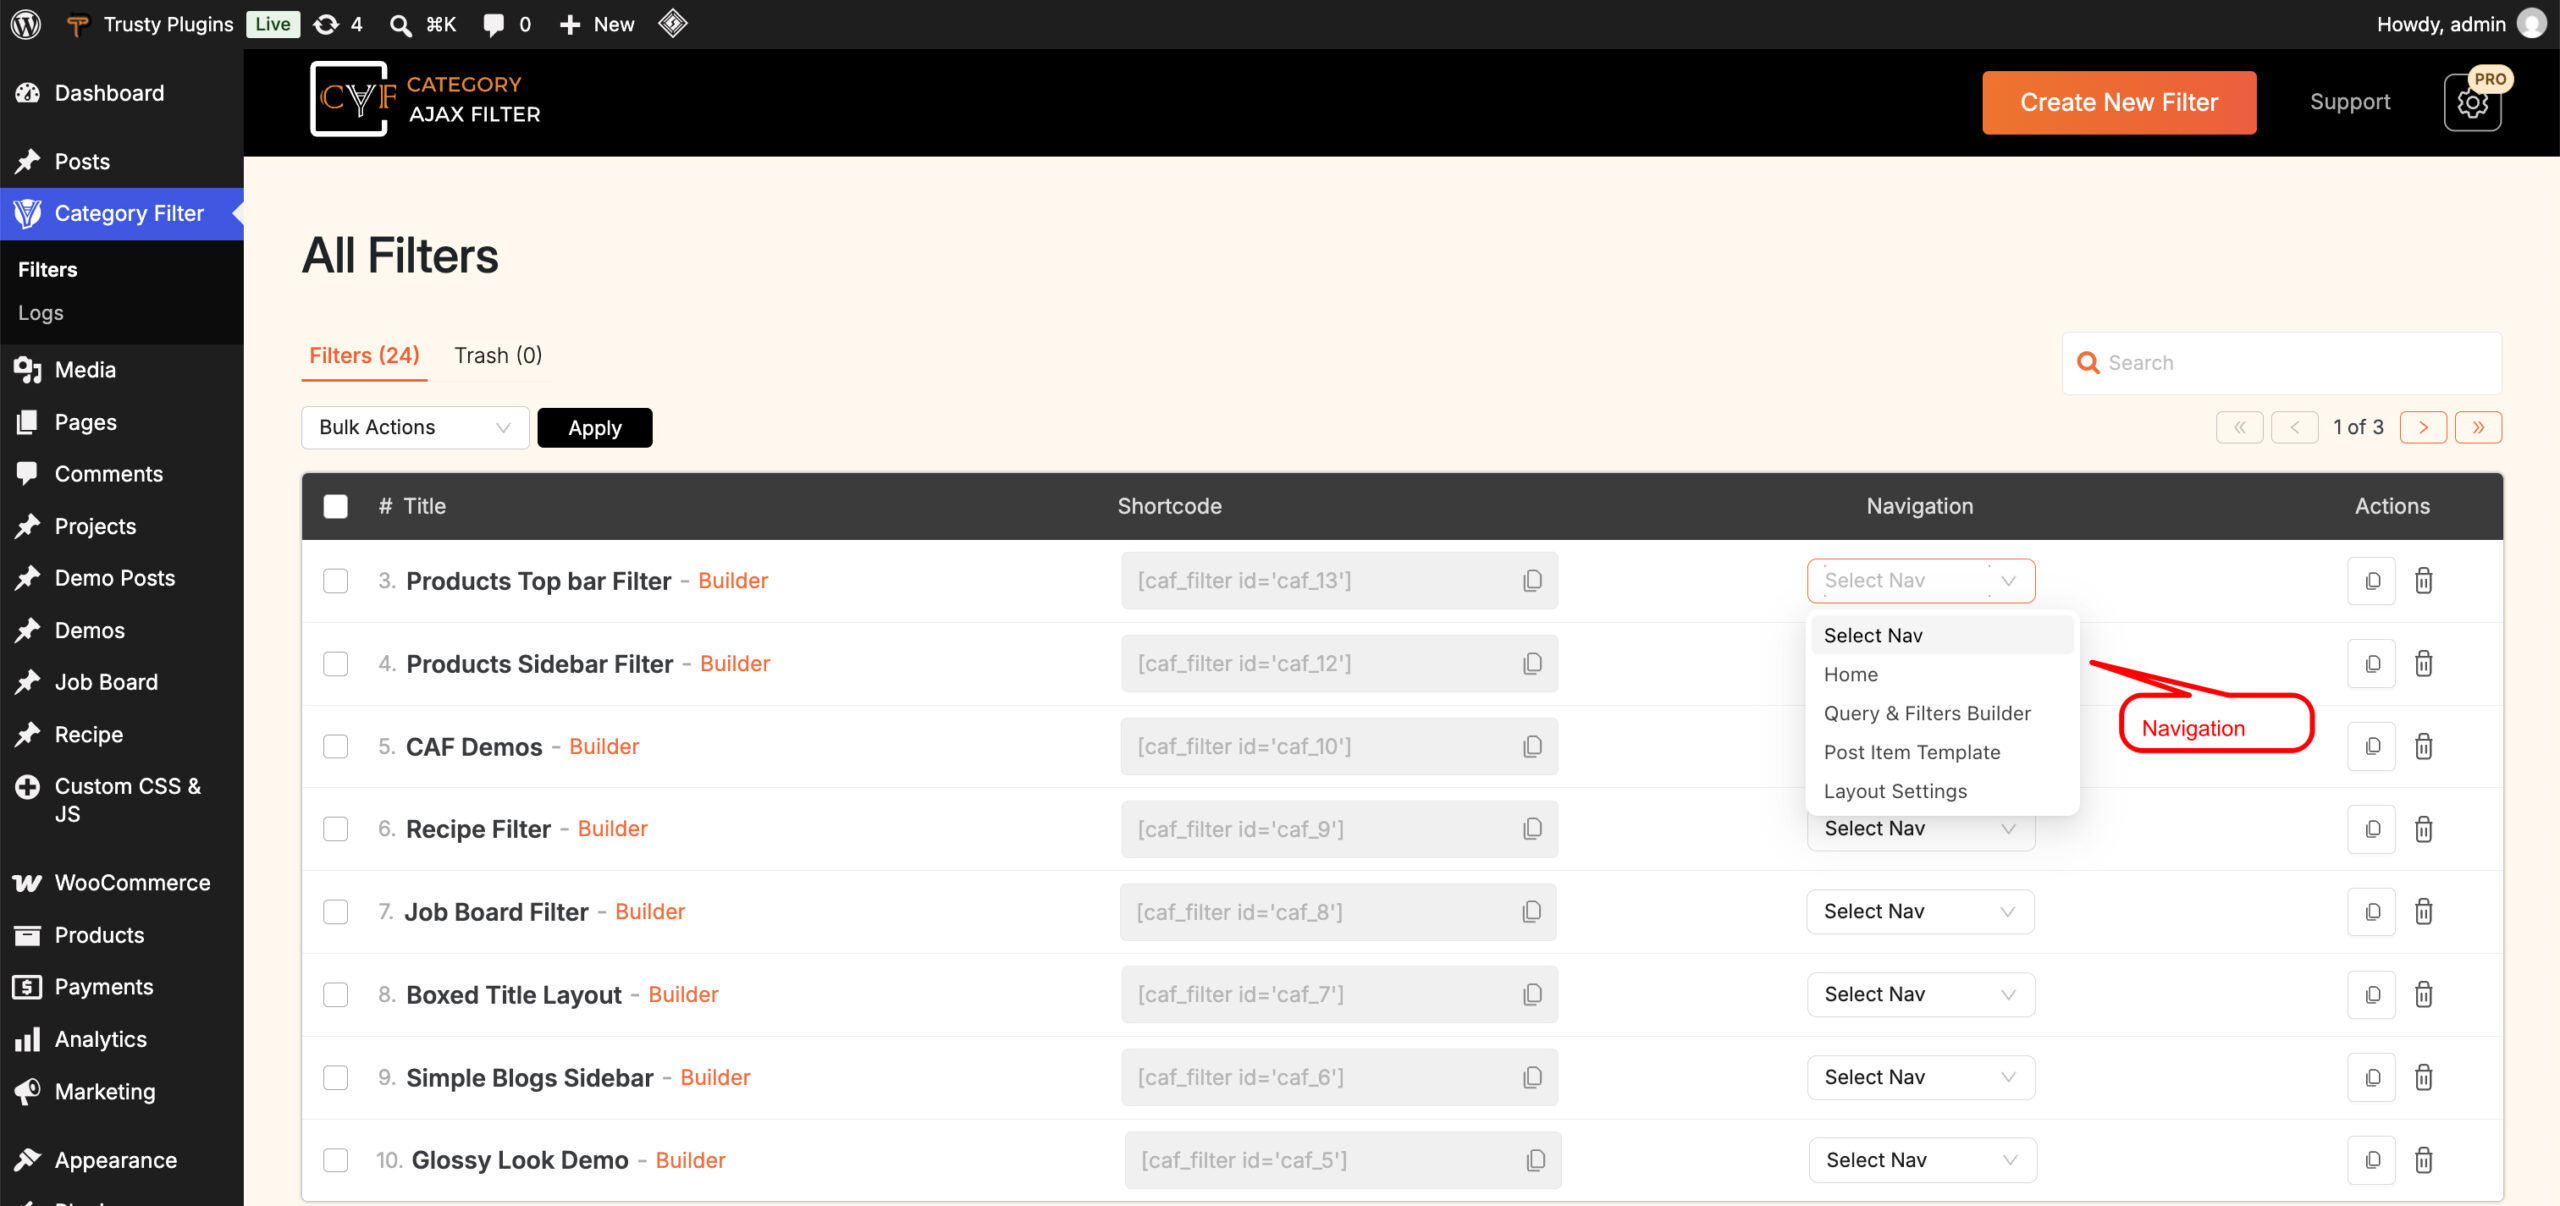Screen dimensions: 2560x1206
Task: Click Create New Filter button
Action: click(2119, 103)
